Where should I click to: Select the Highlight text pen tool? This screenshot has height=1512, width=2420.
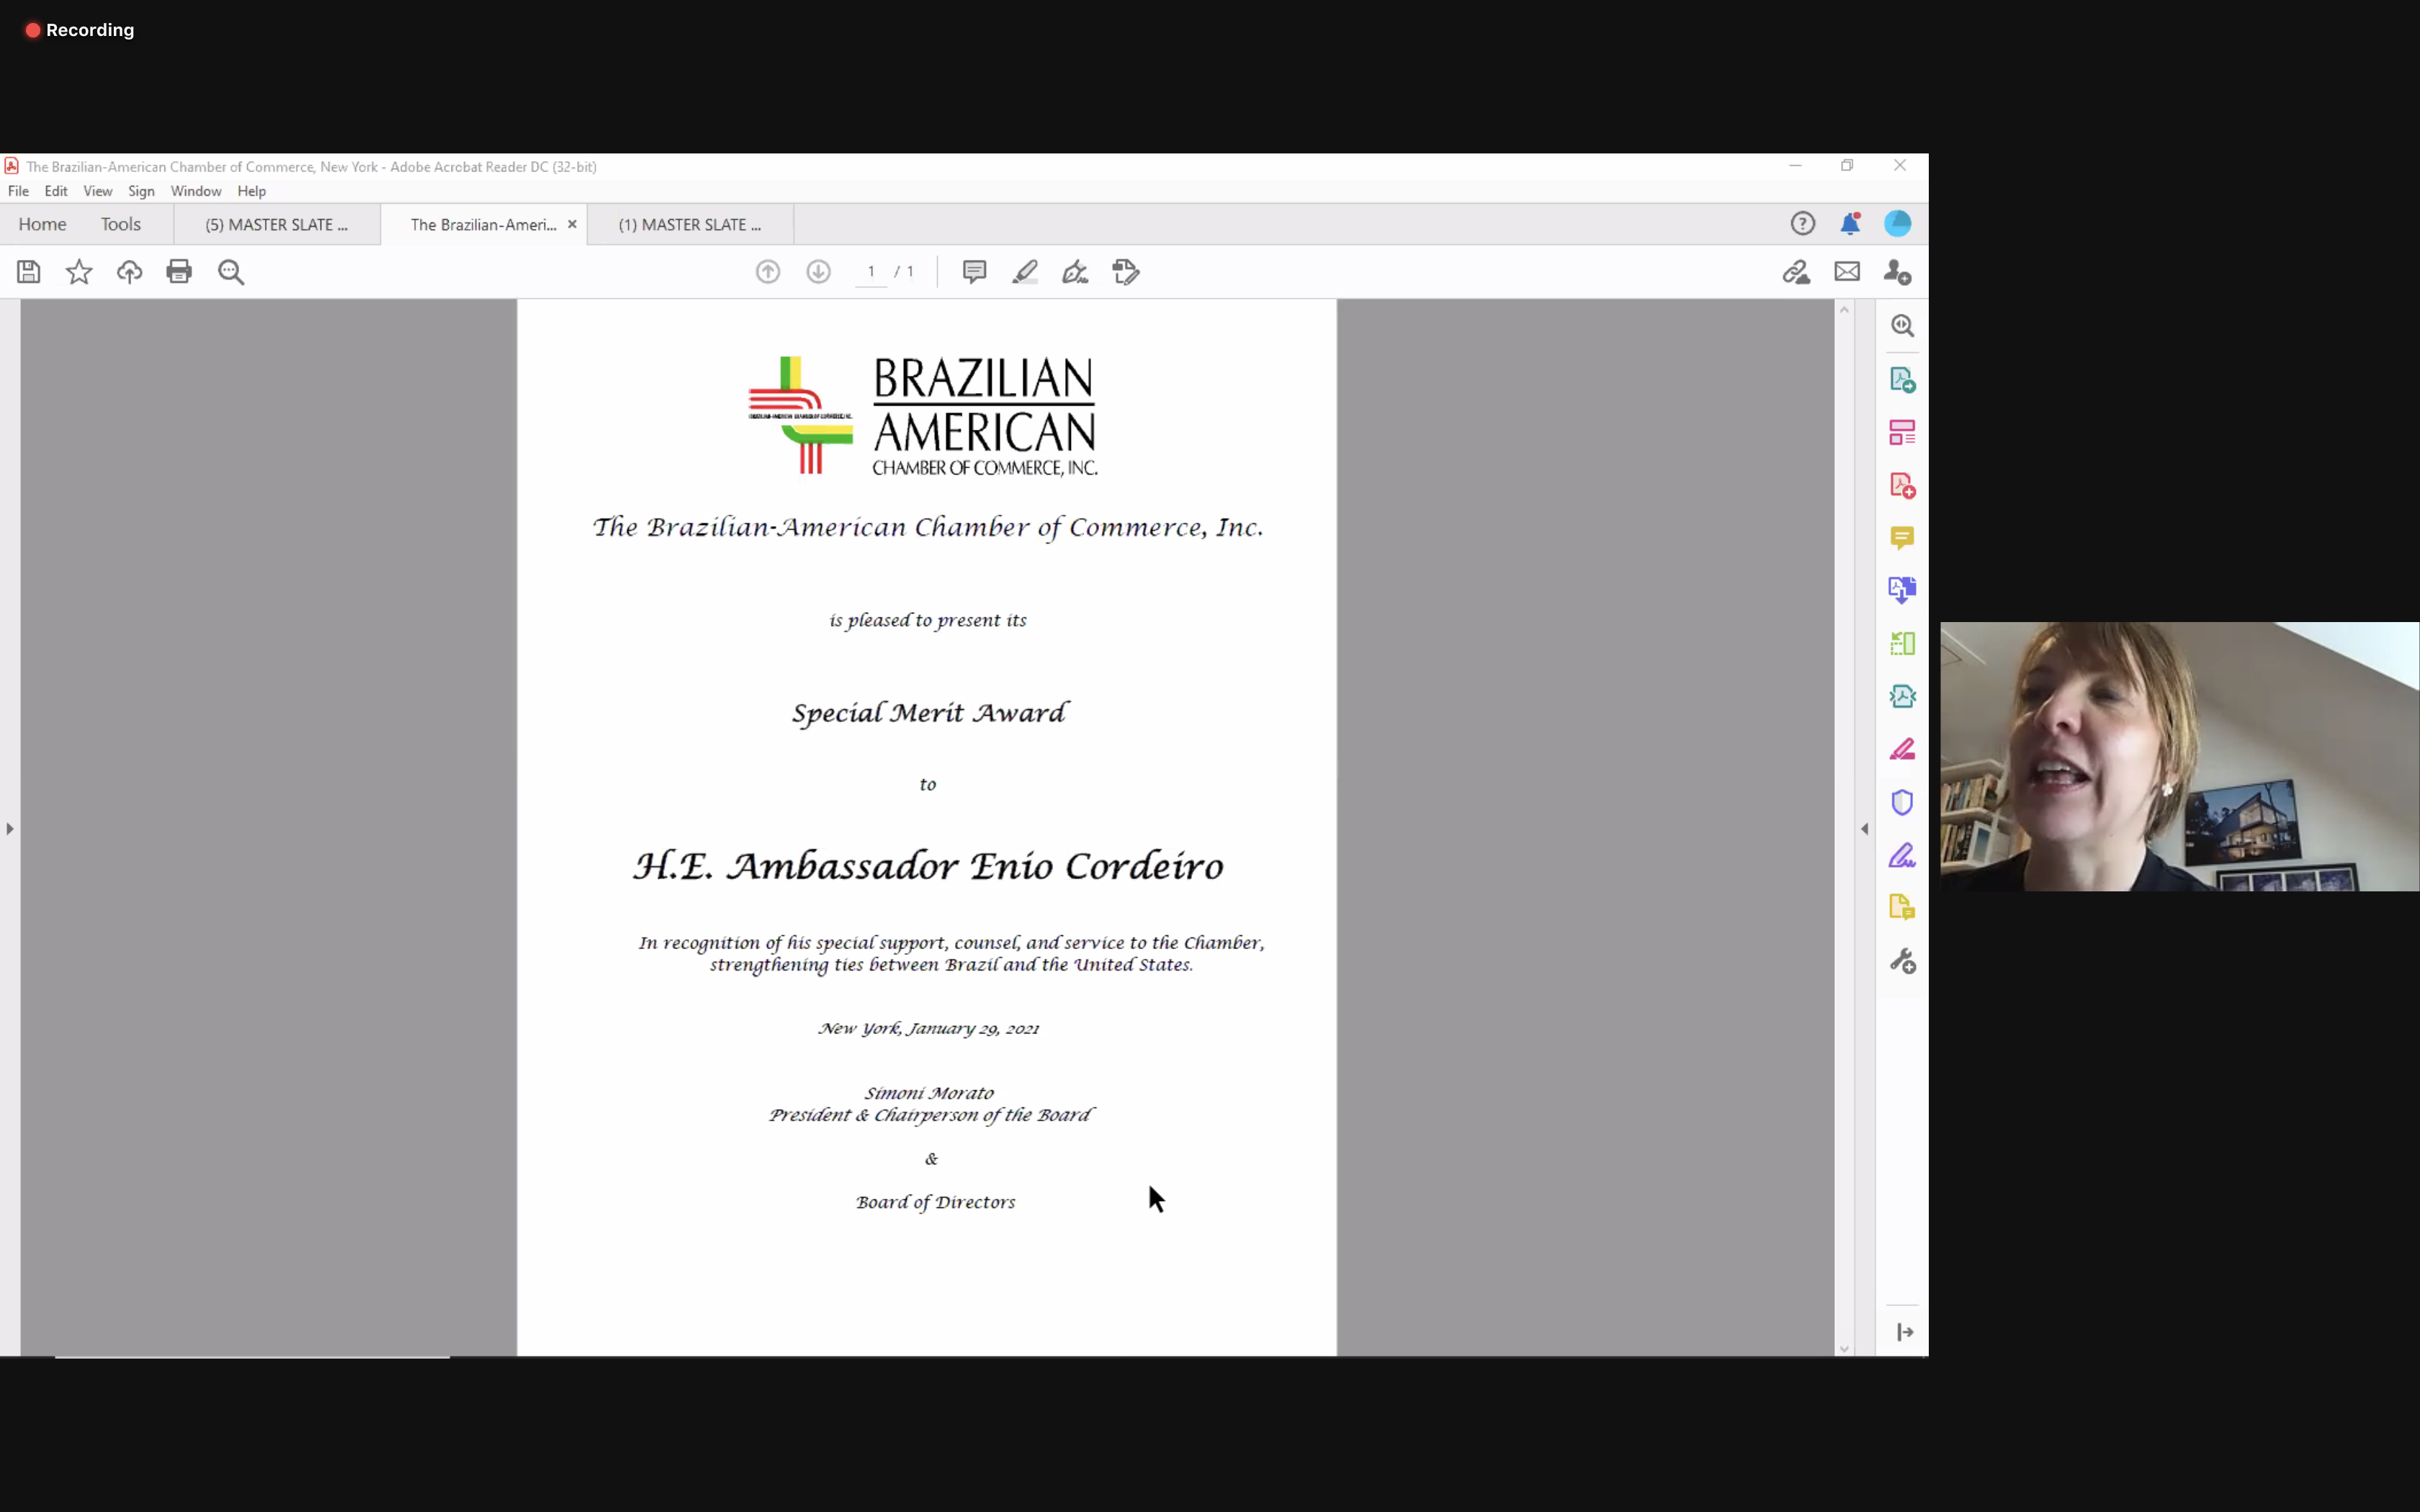(x=1024, y=272)
